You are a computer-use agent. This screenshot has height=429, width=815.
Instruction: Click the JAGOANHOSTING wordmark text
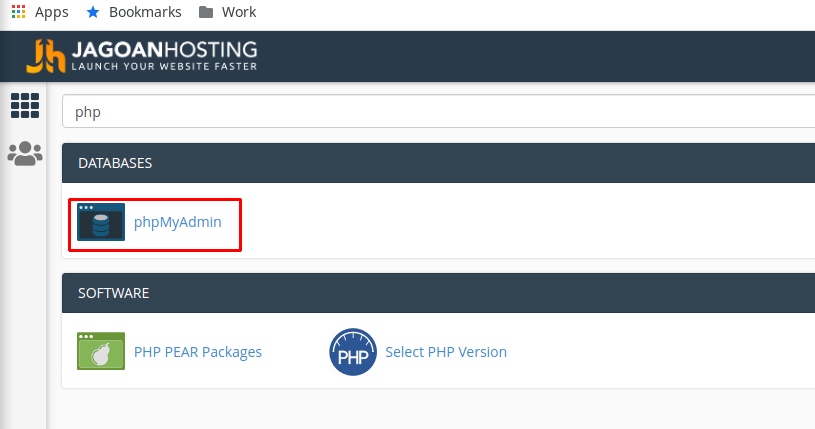164,49
